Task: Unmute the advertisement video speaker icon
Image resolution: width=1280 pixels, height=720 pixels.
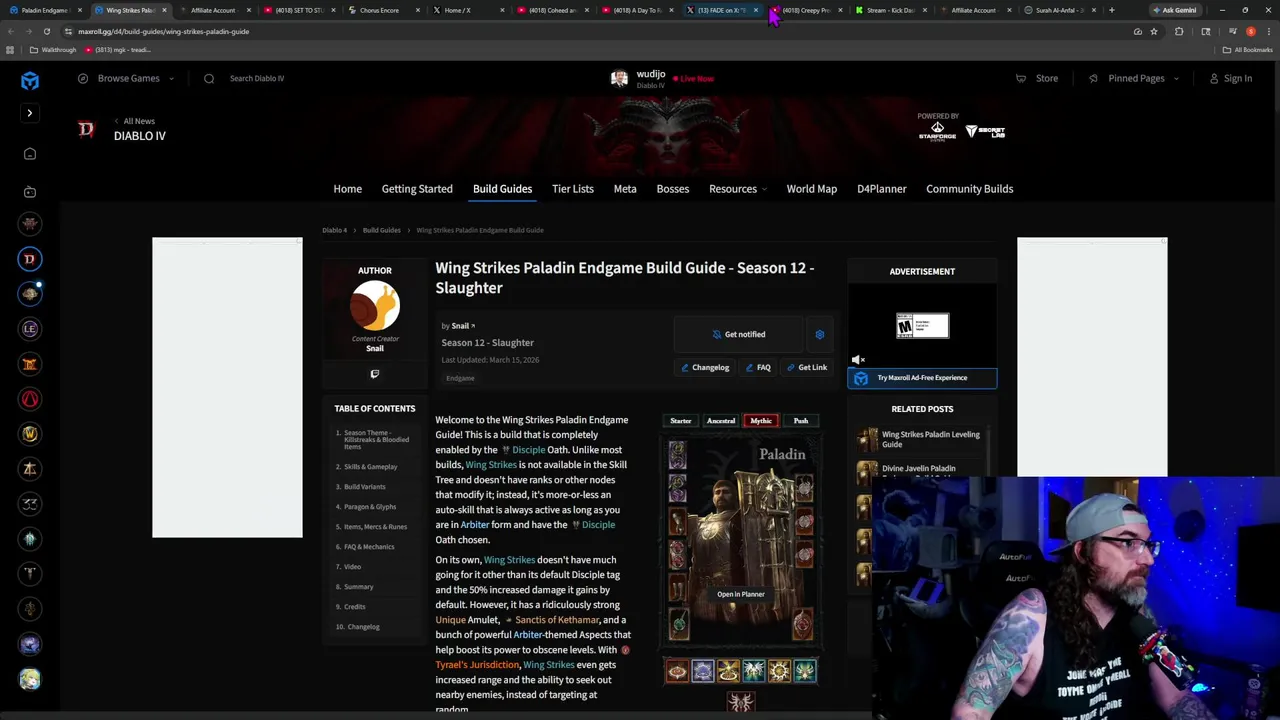Action: pos(858,360)
